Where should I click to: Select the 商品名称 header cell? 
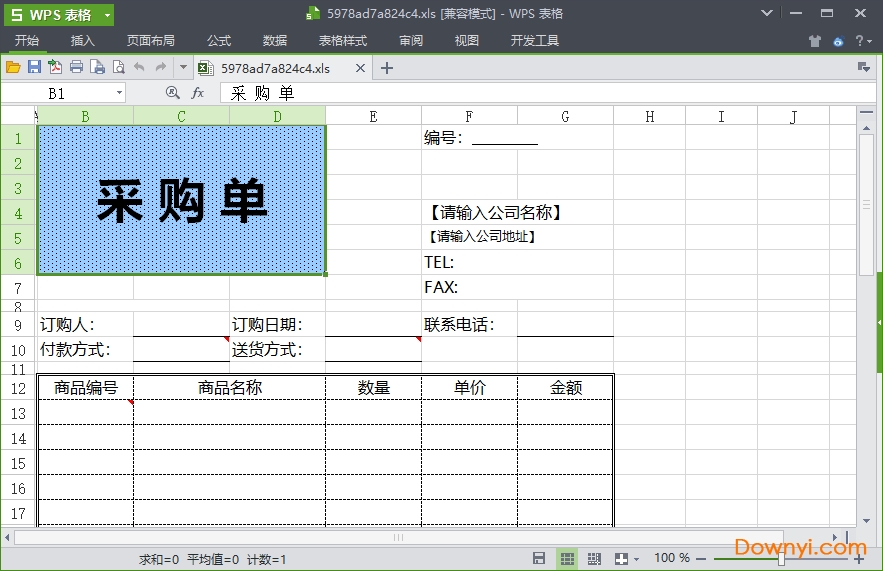point(230,387)
